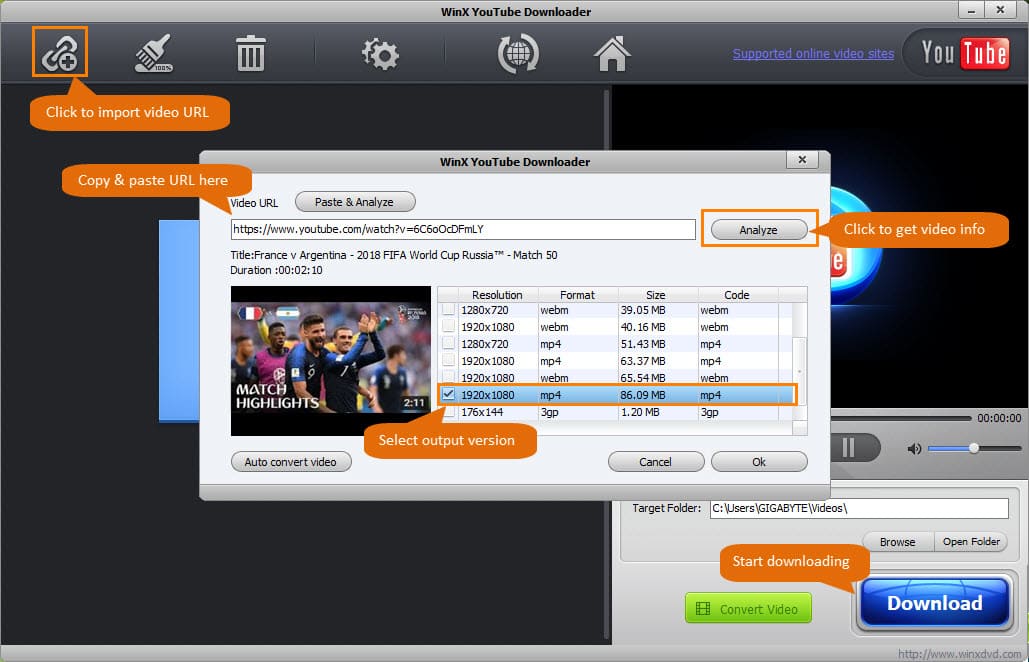Screen dimensions: 1029x662
Task: Click the Duration 00:02:10 text
Action: point(276,270)
